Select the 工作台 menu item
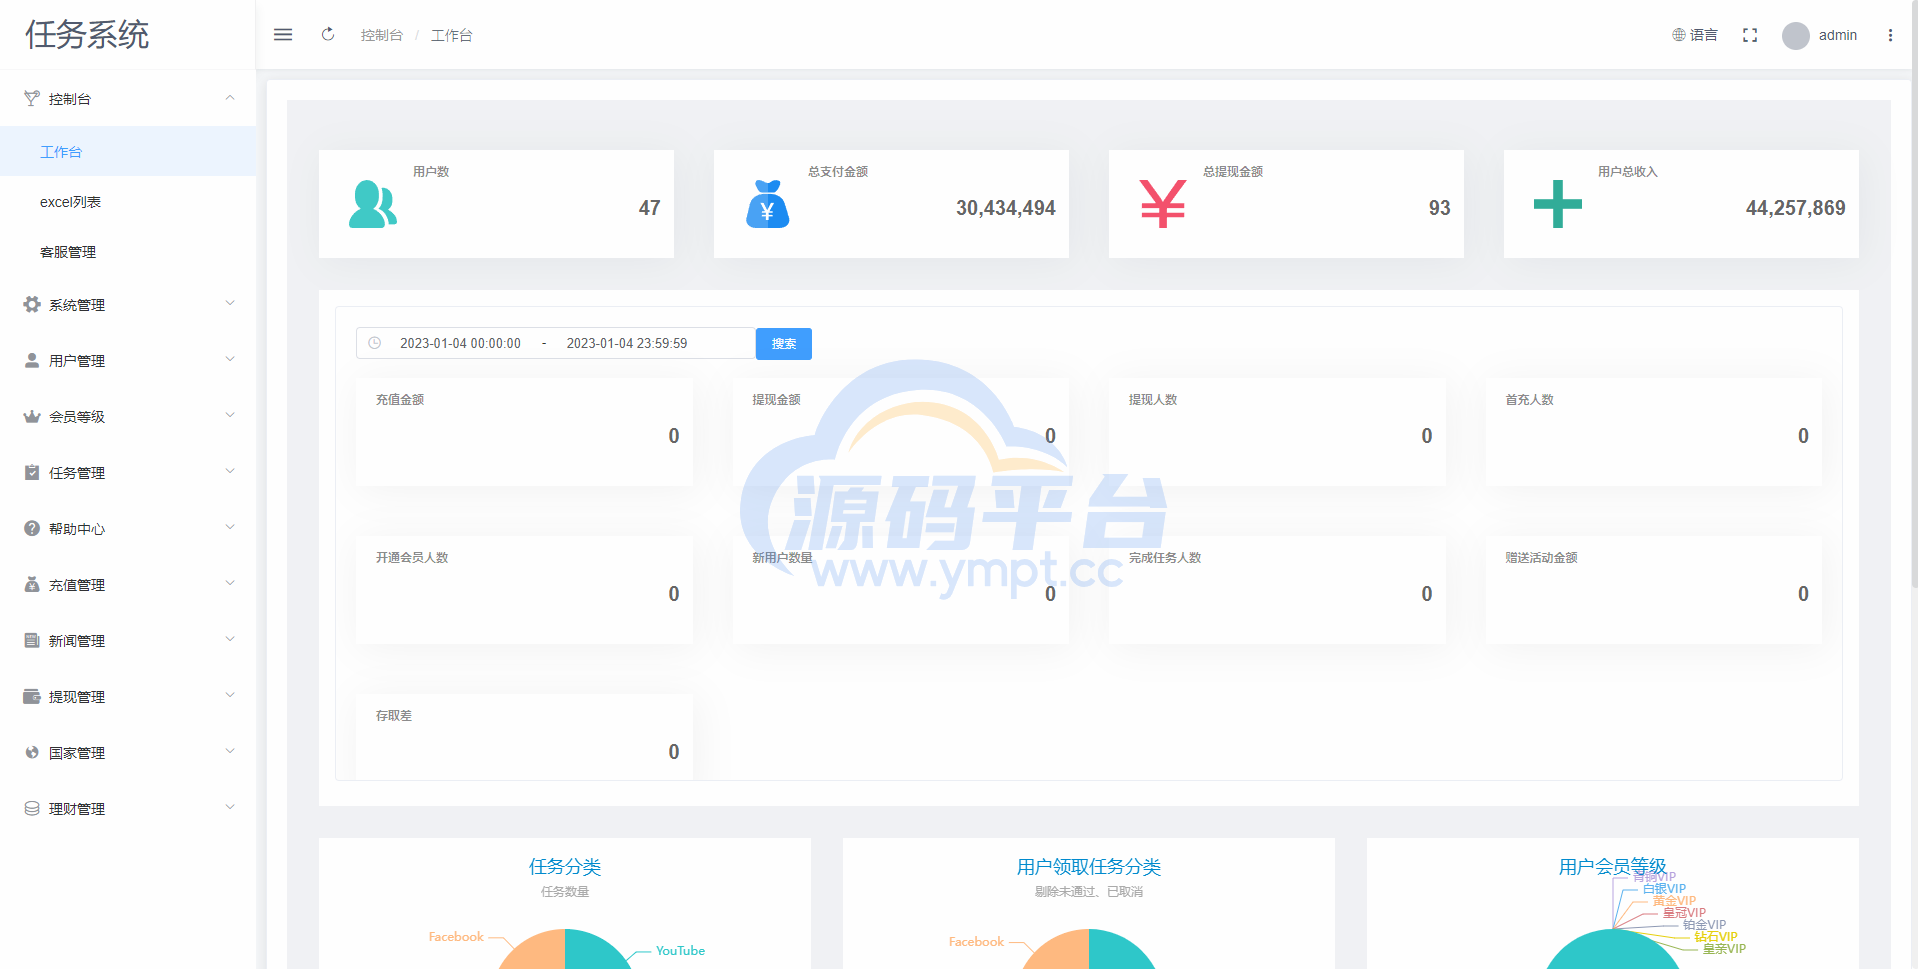This screenshot has width=1918, height=969. (128, 151)
